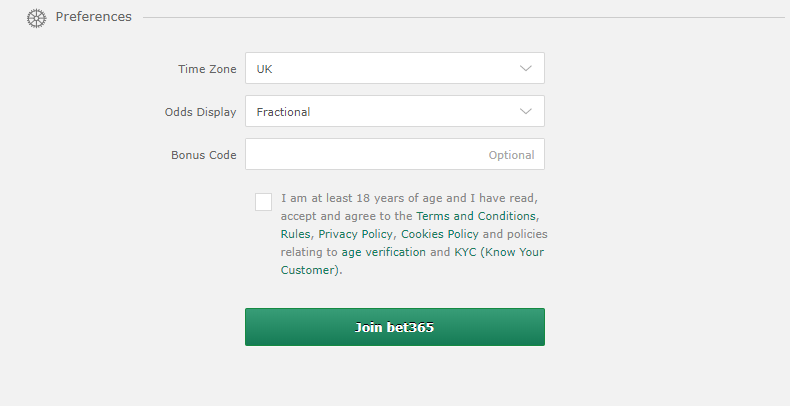Open the Privacy Policy link

click(355, 234)
